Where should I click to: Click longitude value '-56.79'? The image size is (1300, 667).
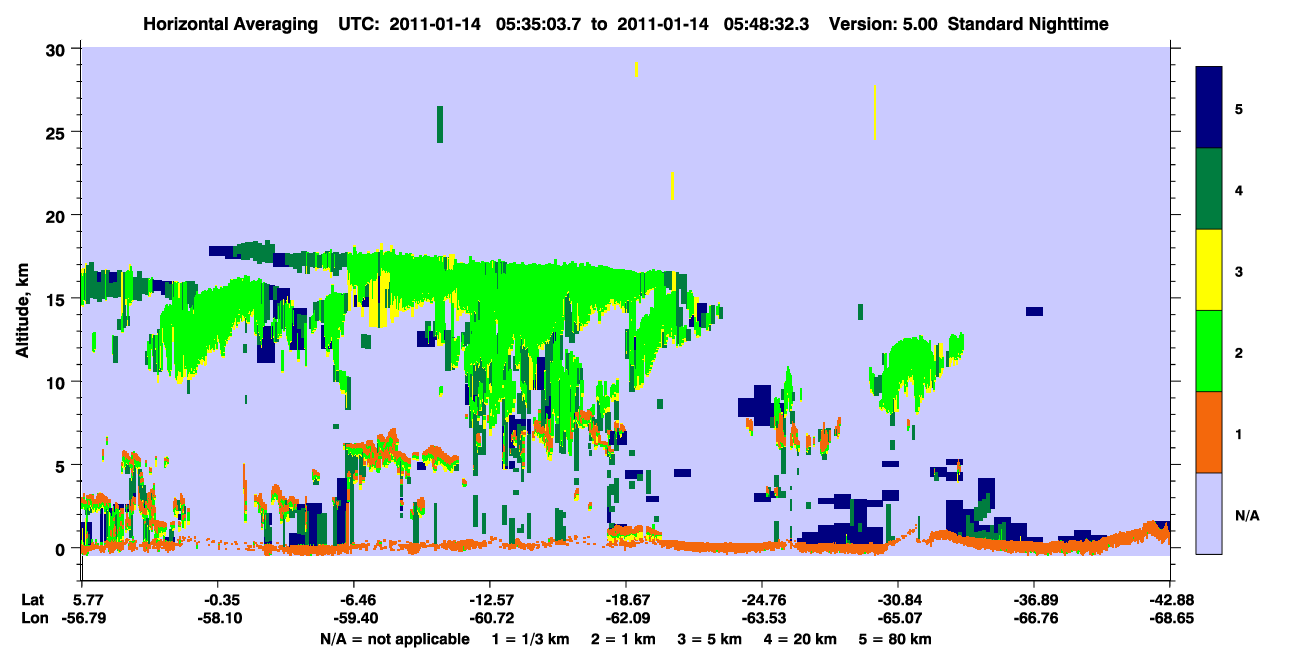(82, 618)
